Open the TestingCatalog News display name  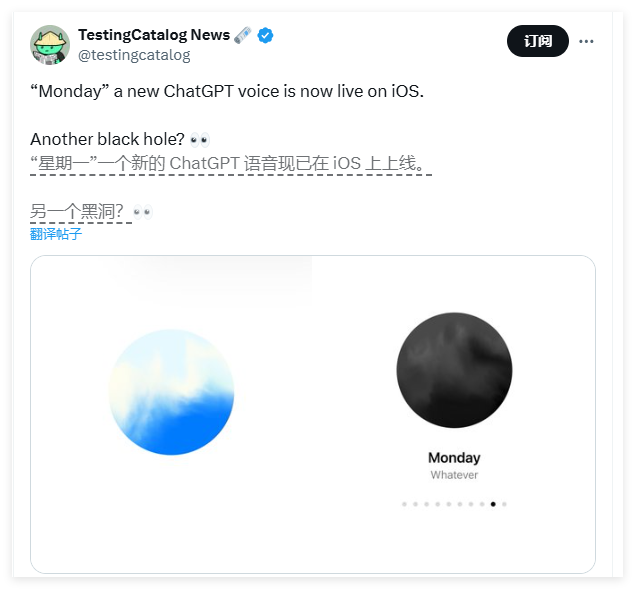(154, 35)
